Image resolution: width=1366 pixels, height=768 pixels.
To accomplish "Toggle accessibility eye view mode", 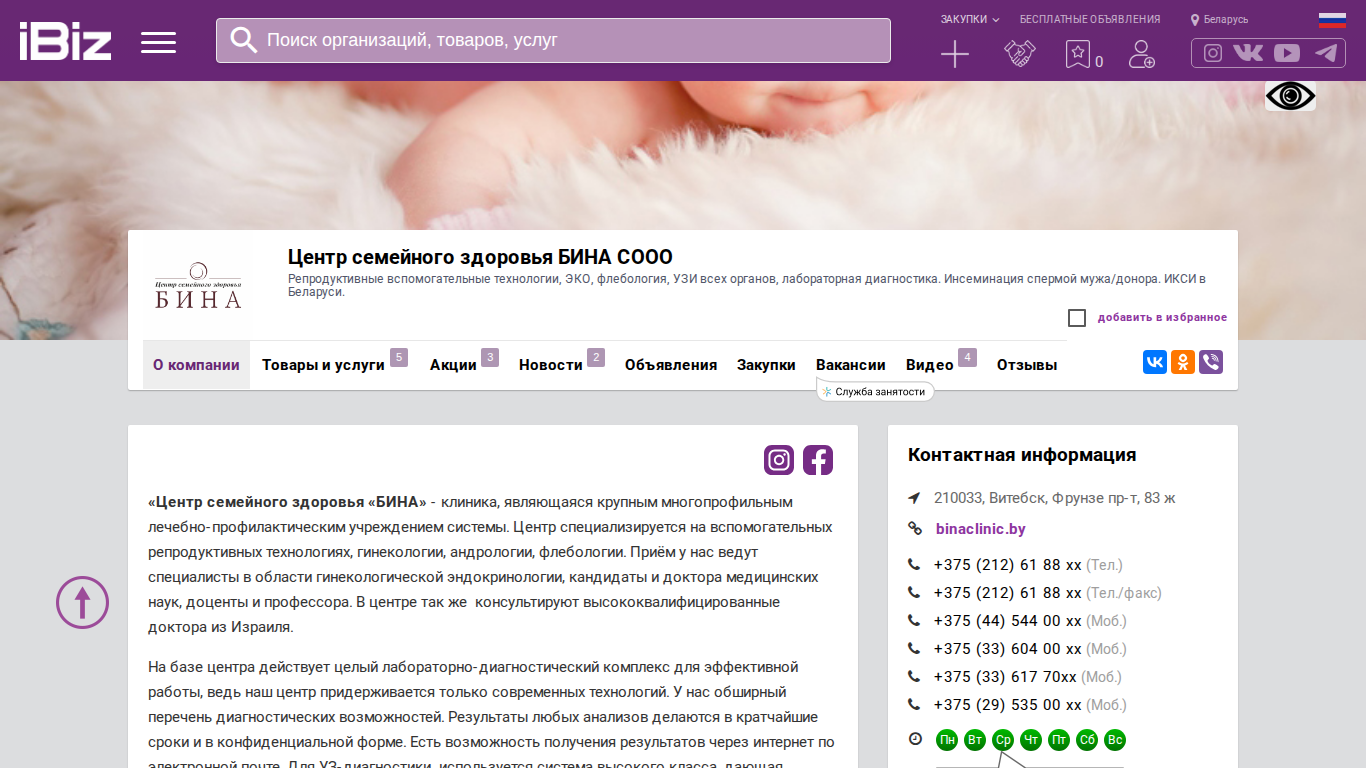I will tap(1291, 96).
